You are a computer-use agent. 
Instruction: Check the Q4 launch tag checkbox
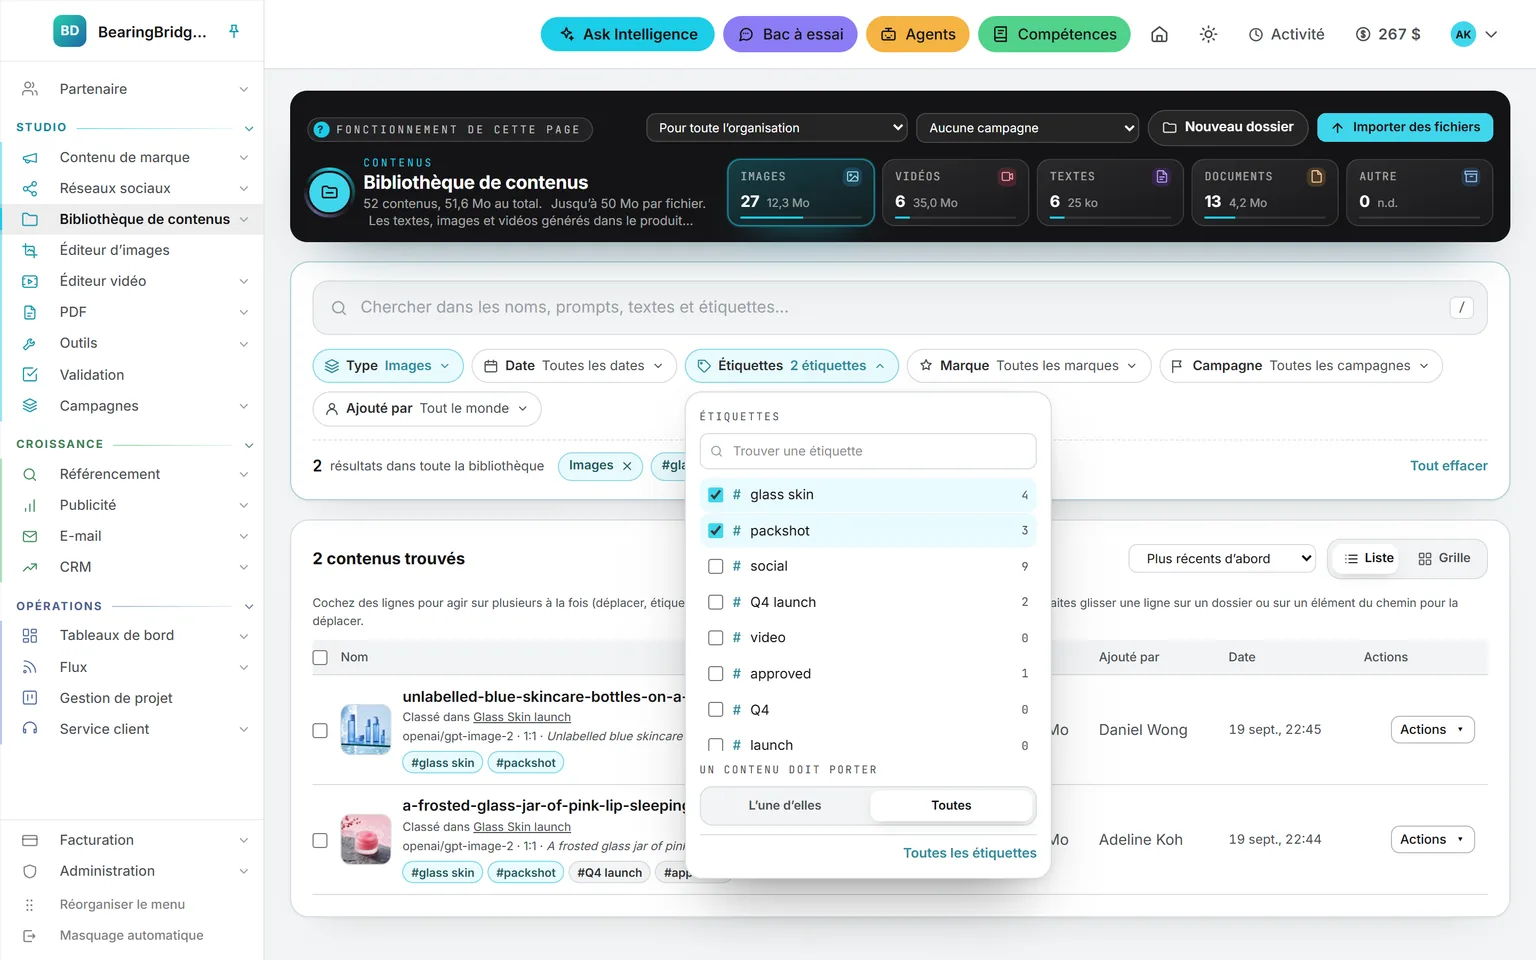pyautogui.click(x=716, y=602)
